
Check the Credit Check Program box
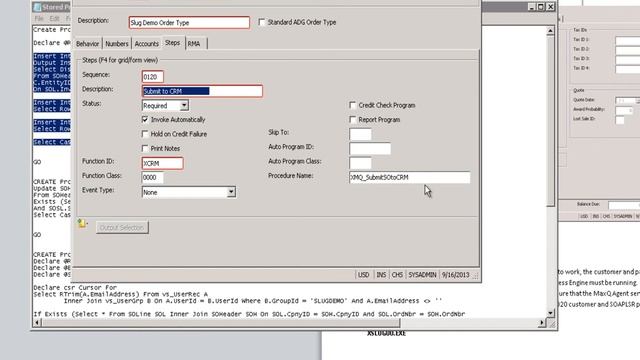coord(353,105)
